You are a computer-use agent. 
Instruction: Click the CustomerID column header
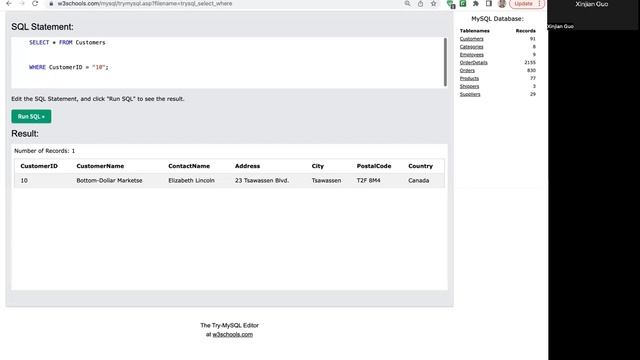[x=39, y=166]
